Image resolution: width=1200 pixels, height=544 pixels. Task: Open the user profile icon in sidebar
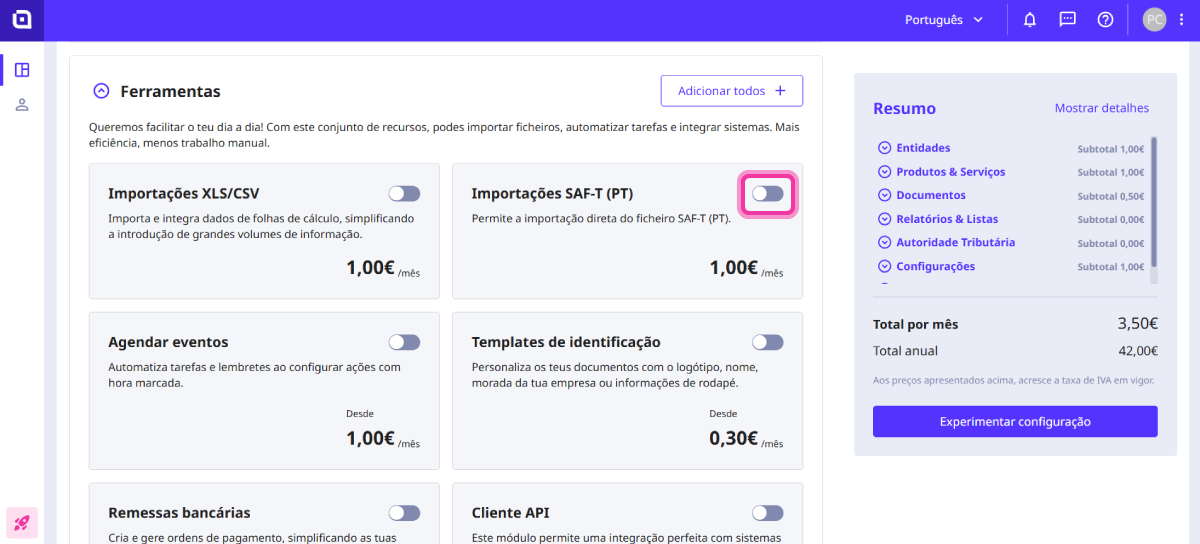click(x=22, y=105)
